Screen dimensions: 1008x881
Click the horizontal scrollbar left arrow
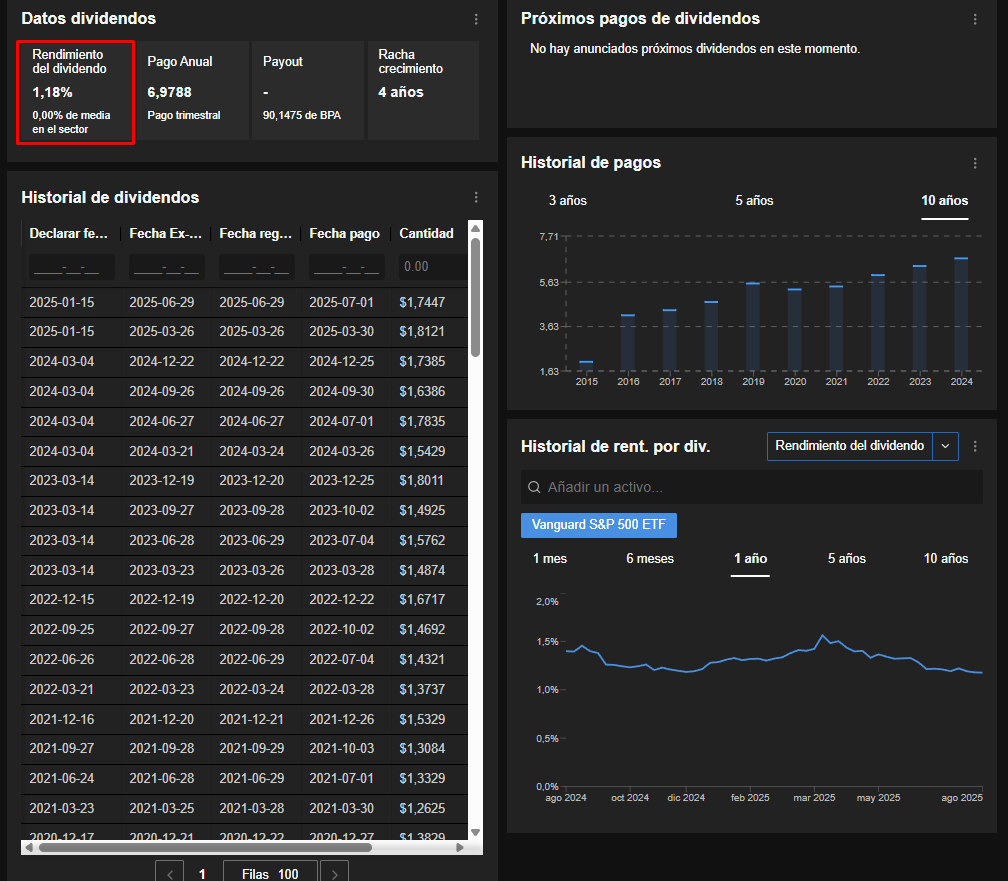point(29,848)
